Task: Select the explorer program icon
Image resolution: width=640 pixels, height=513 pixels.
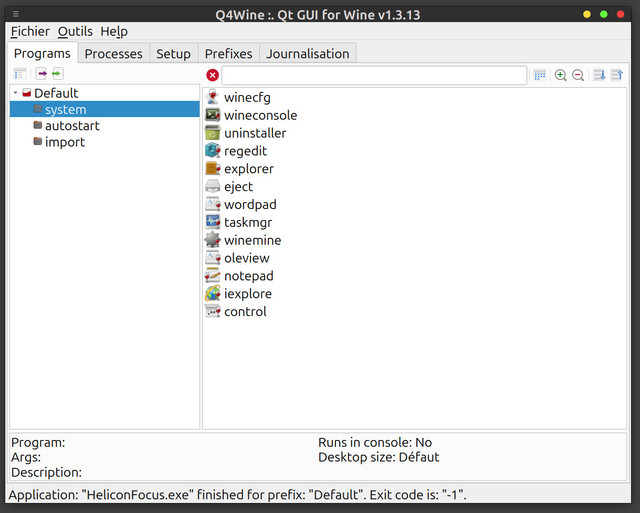Action: tap(212, 169)
